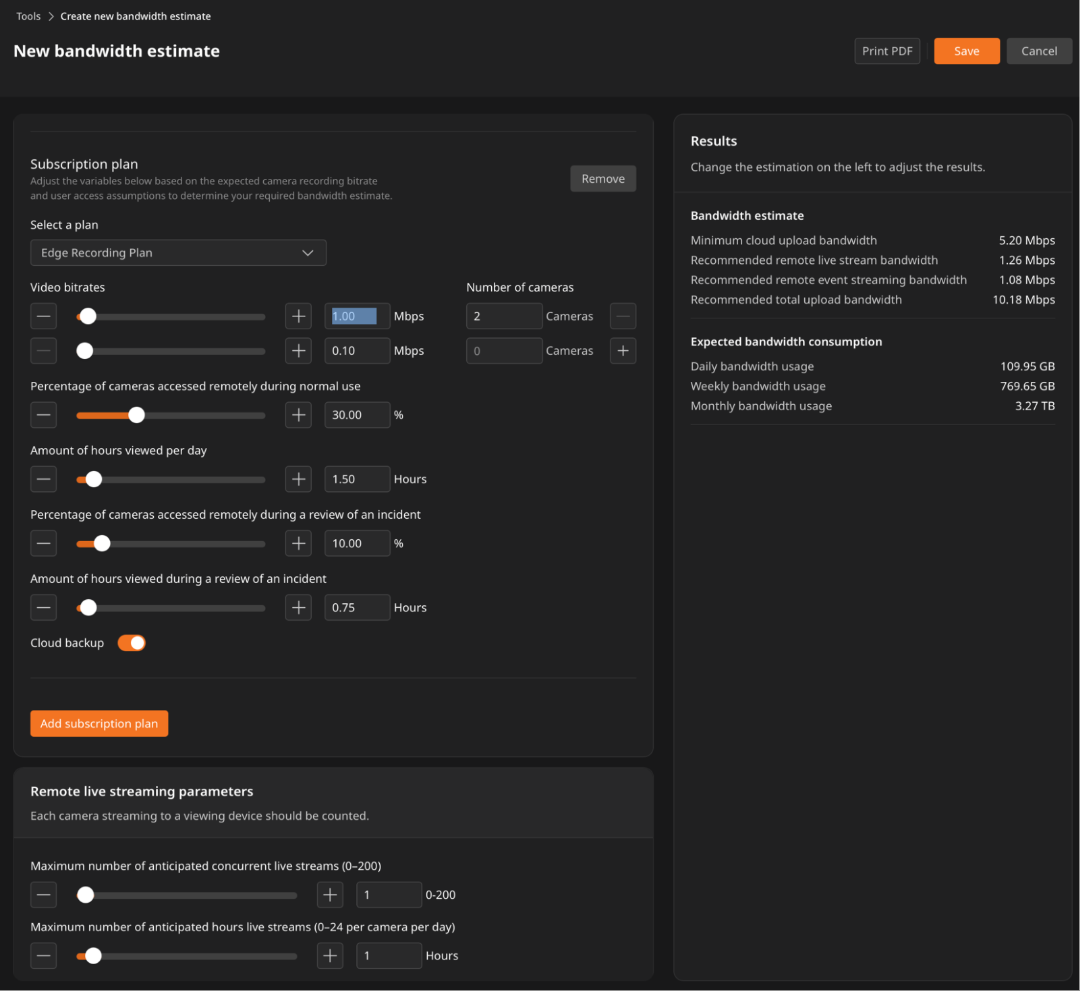Save the new bandwidth estimate
This screenshot has height=991, width=1080.
click(966, 51)
